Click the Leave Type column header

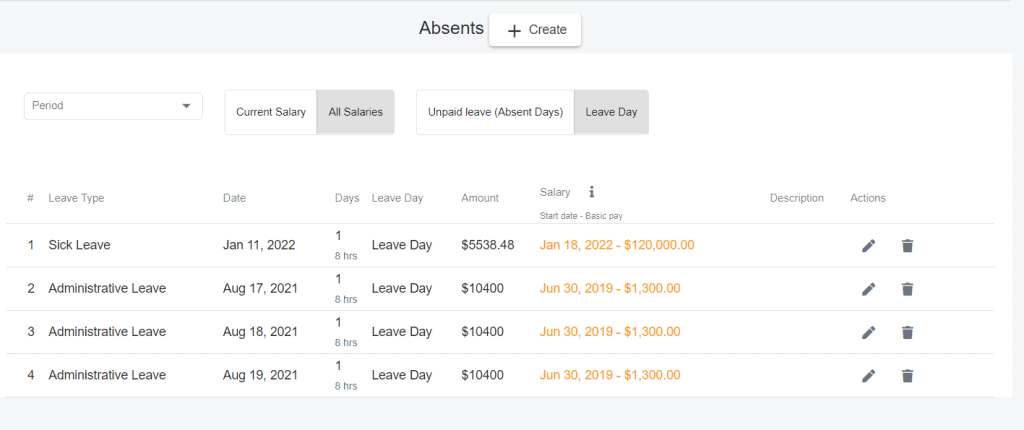pos(76,198)
